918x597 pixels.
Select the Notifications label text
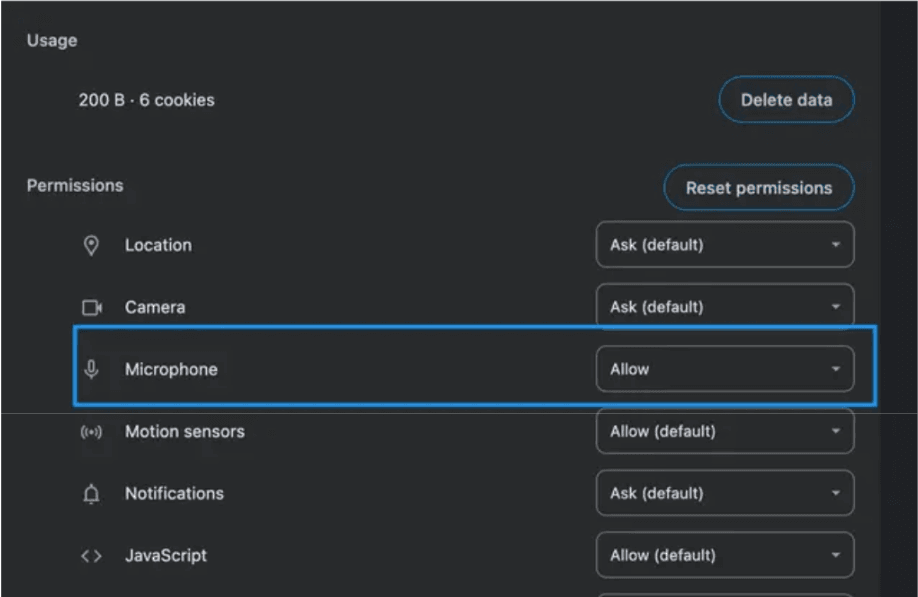(174, 494)
